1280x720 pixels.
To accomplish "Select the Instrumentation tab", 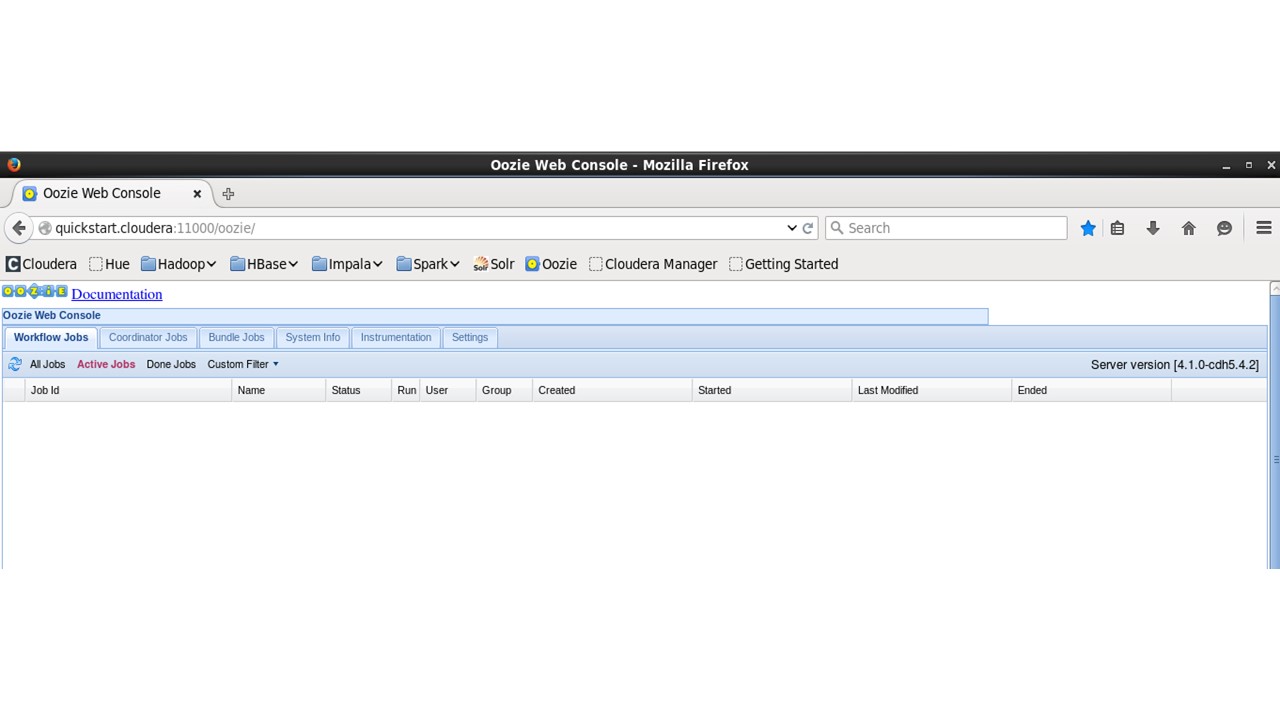I will 396,337.
